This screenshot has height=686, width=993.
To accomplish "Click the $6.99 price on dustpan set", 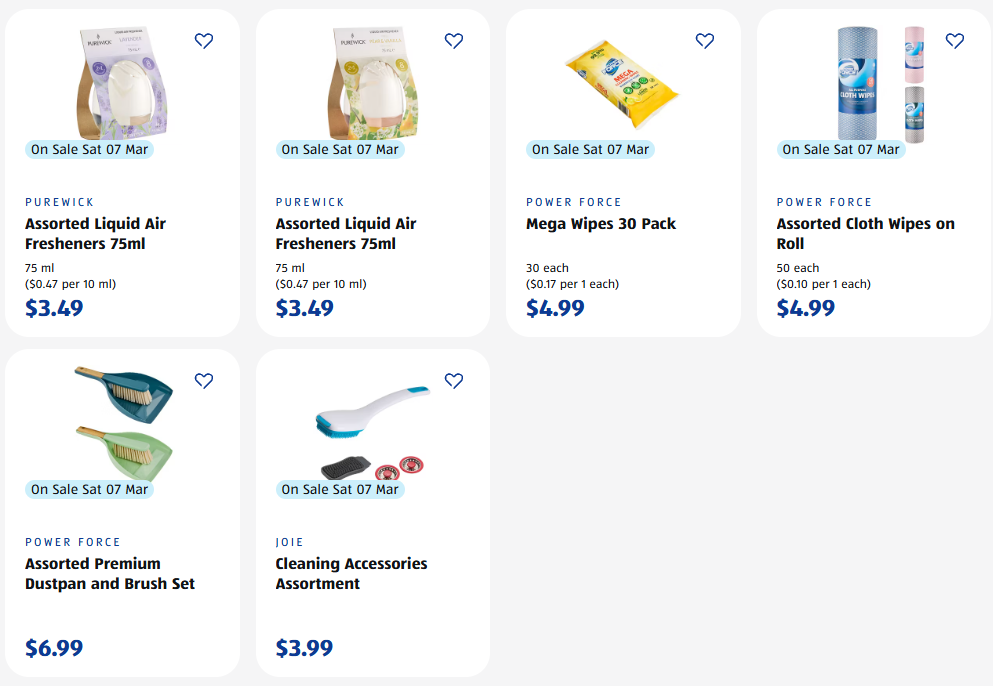I will tap(54, 648).
